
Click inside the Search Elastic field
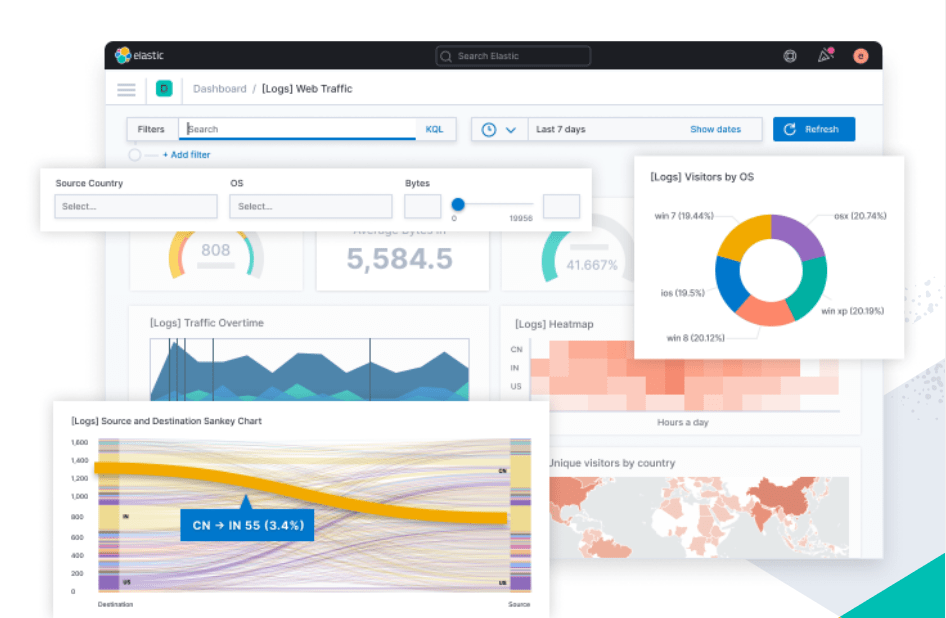(512, 56)
